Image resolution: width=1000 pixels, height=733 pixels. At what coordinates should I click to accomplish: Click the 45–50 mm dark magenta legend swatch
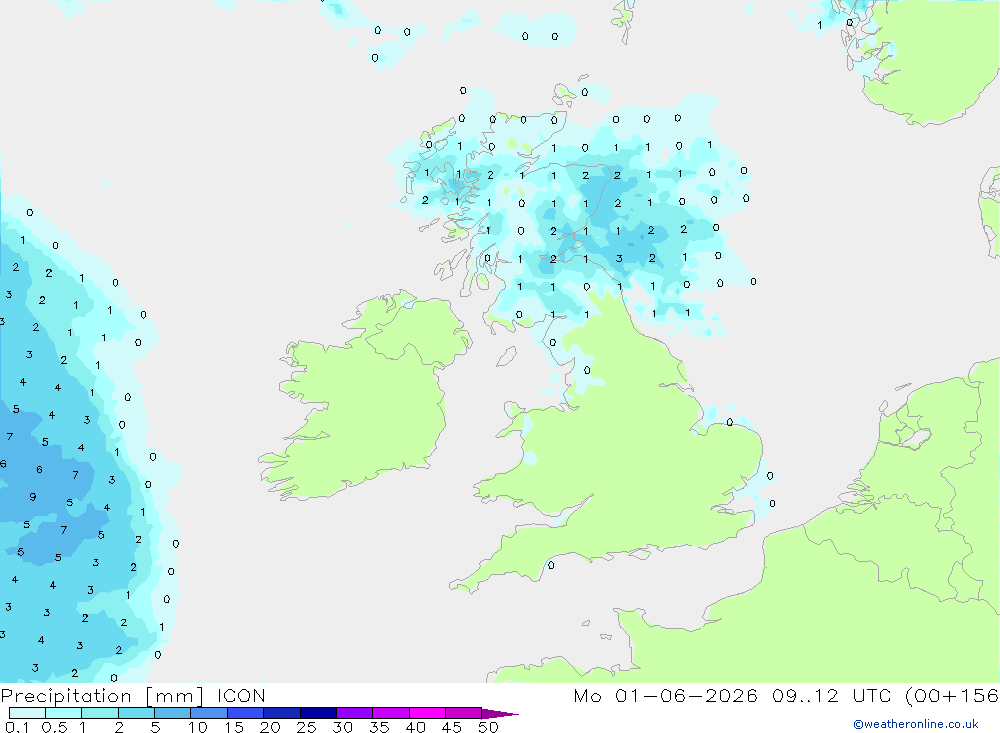coord(464,713)
